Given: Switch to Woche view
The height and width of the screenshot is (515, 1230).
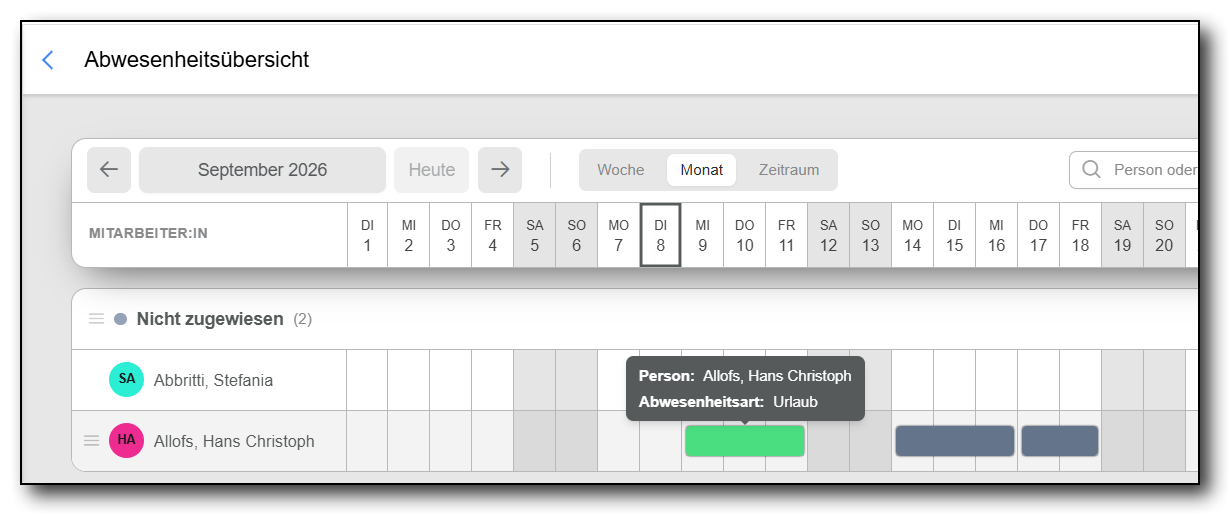Looking at the screenshot, I should click(x=621, y=170).
